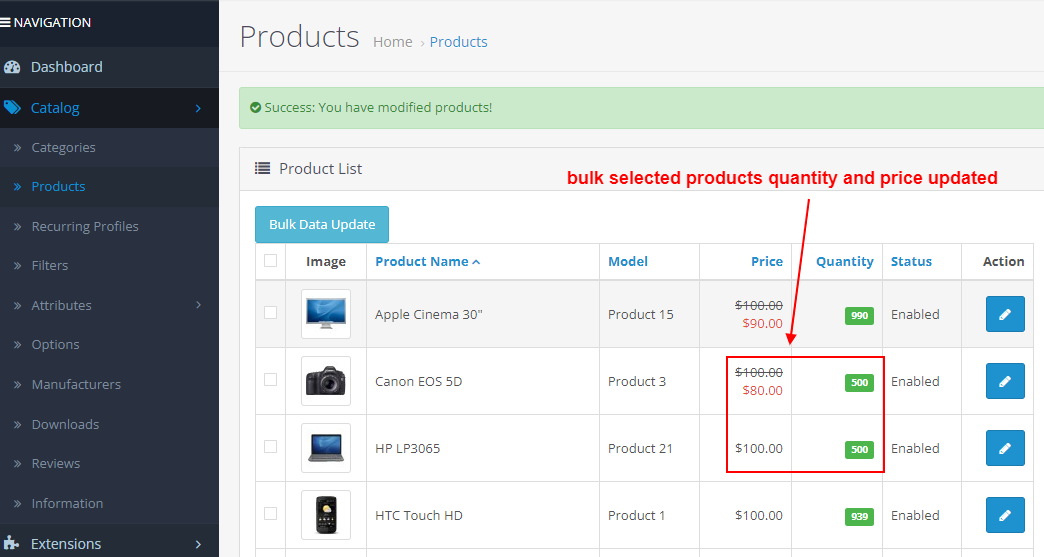This screenshot has width=1044, height=557.
Task: Click the Extensions puzzle icon
Action: pyautogui.click(x=12, y=544)
